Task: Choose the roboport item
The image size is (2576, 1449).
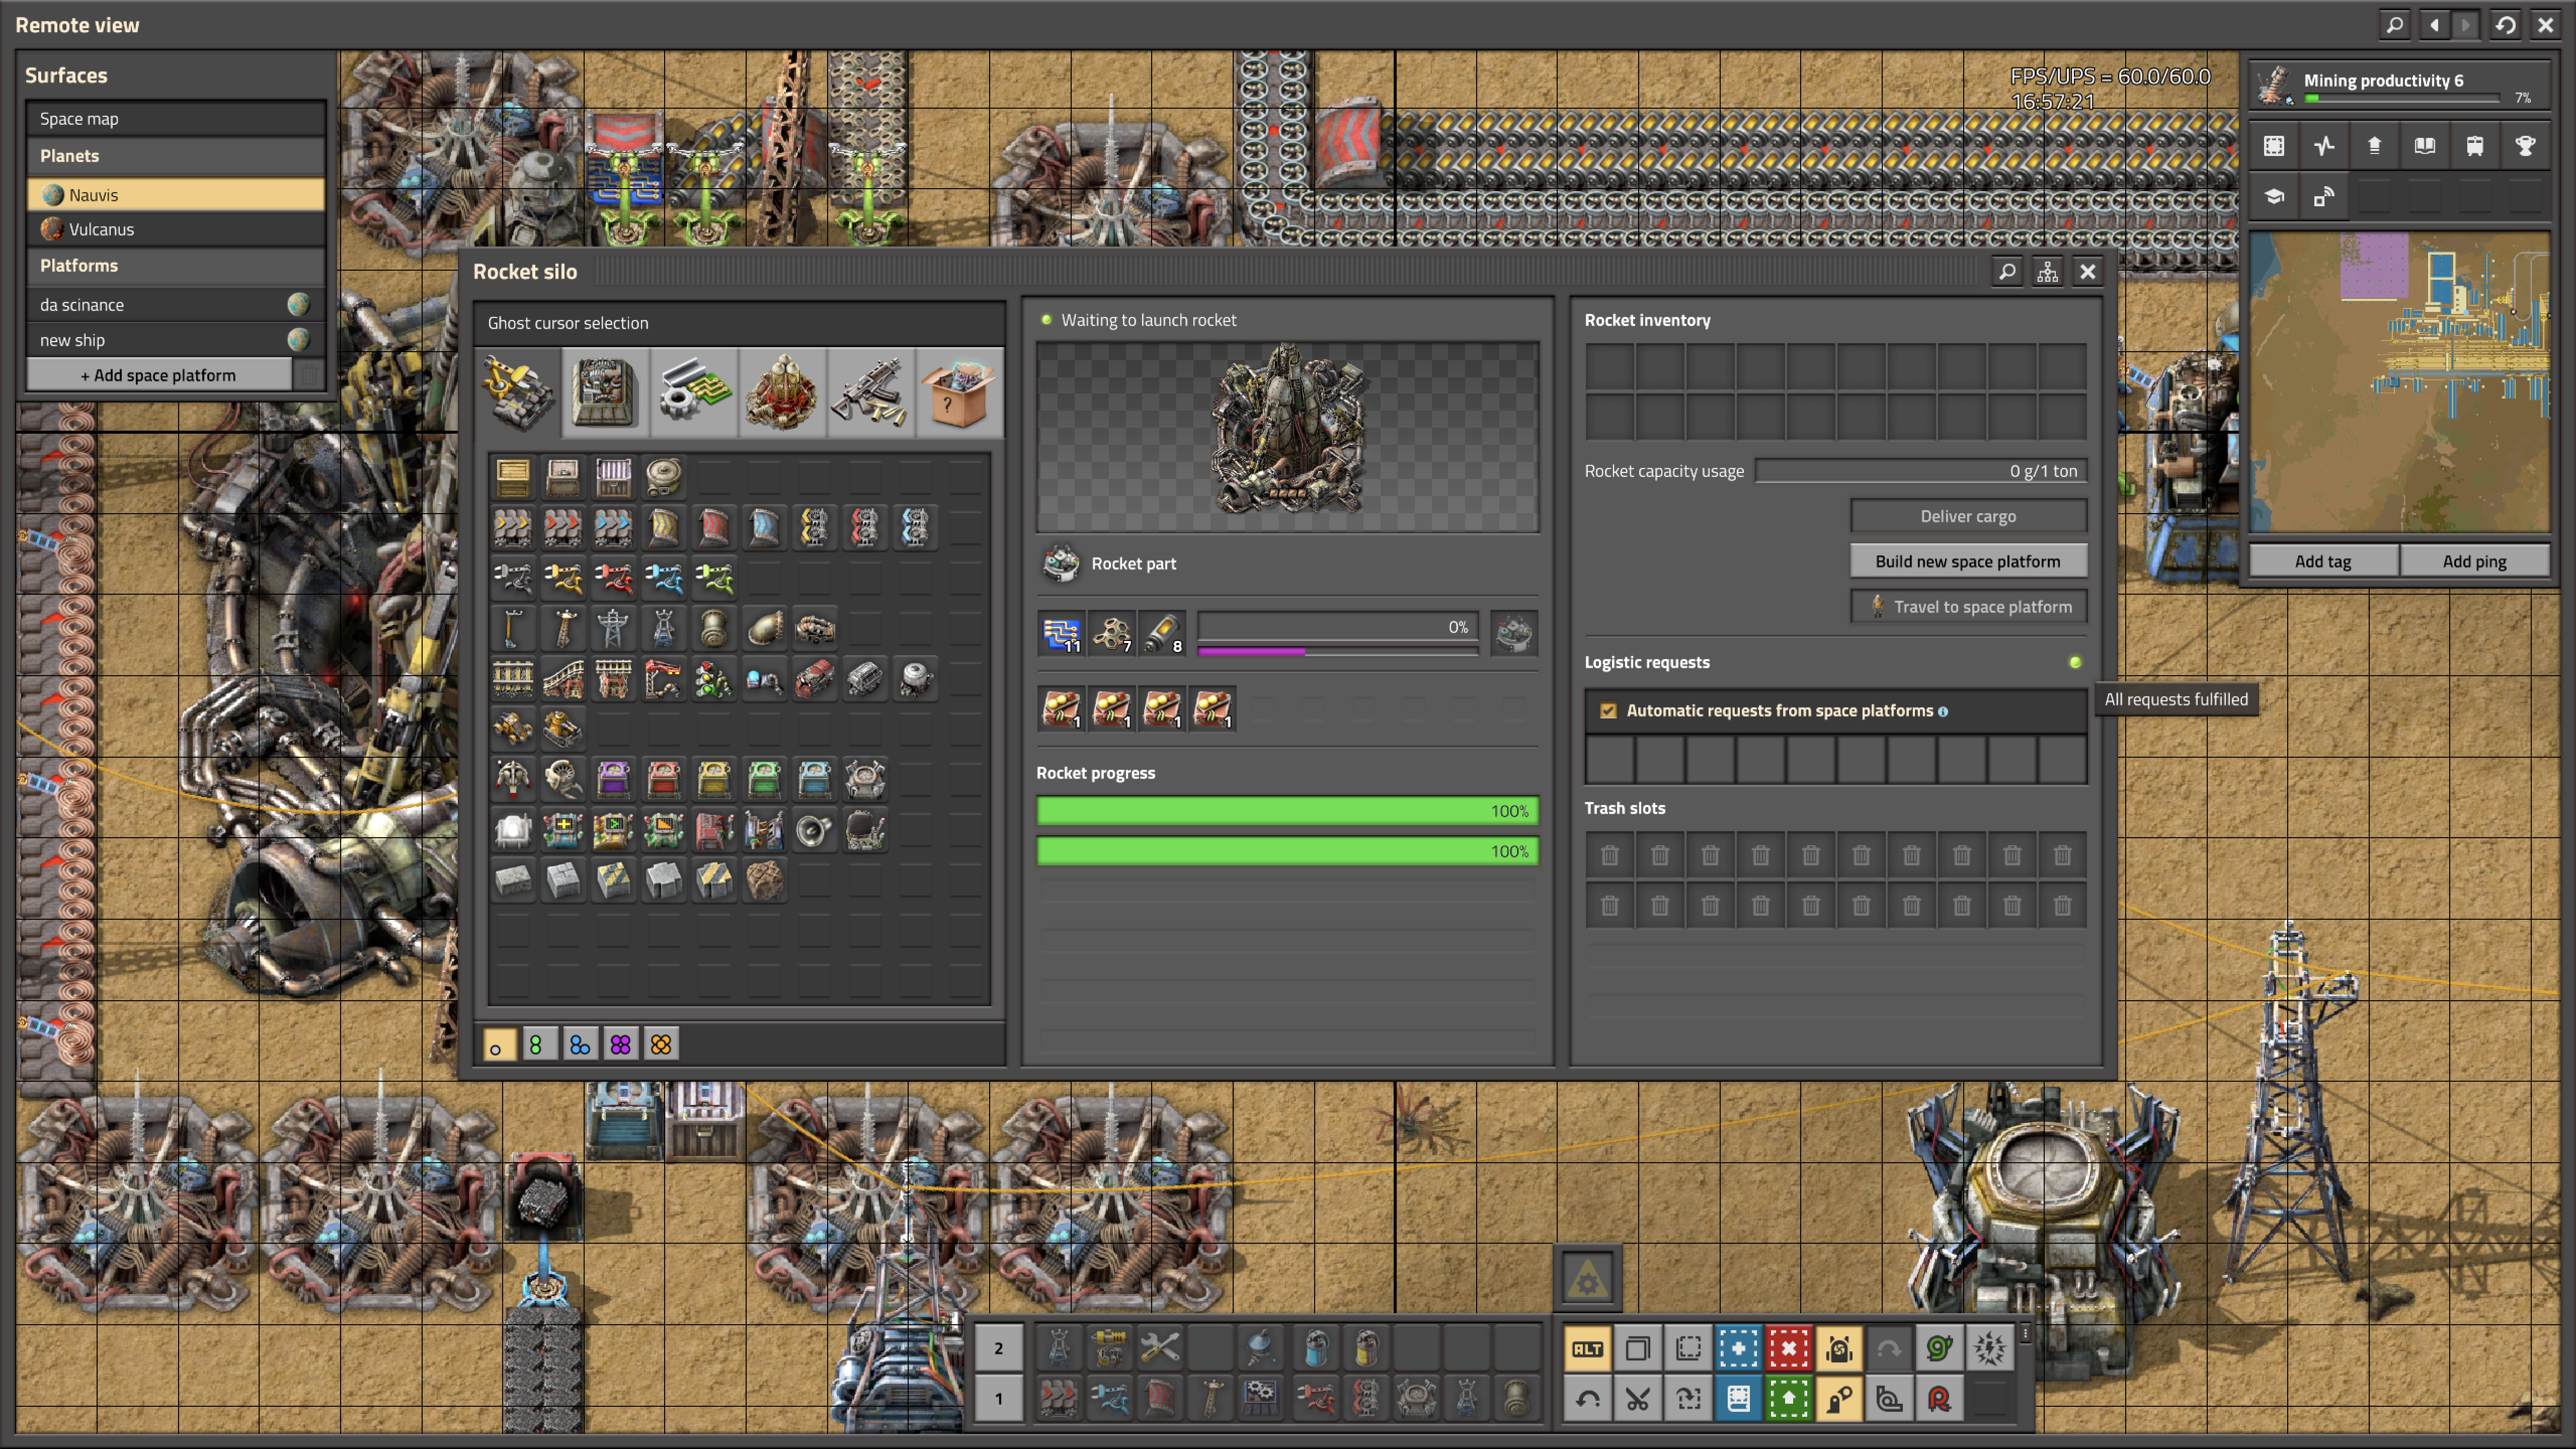Action: point(865,779)
